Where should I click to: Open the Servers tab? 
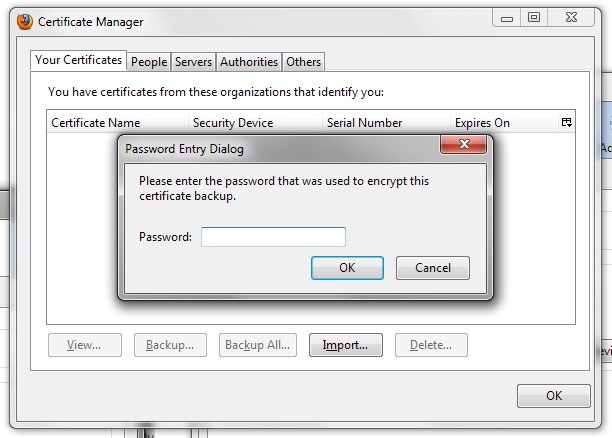click(x=193, y=62)
